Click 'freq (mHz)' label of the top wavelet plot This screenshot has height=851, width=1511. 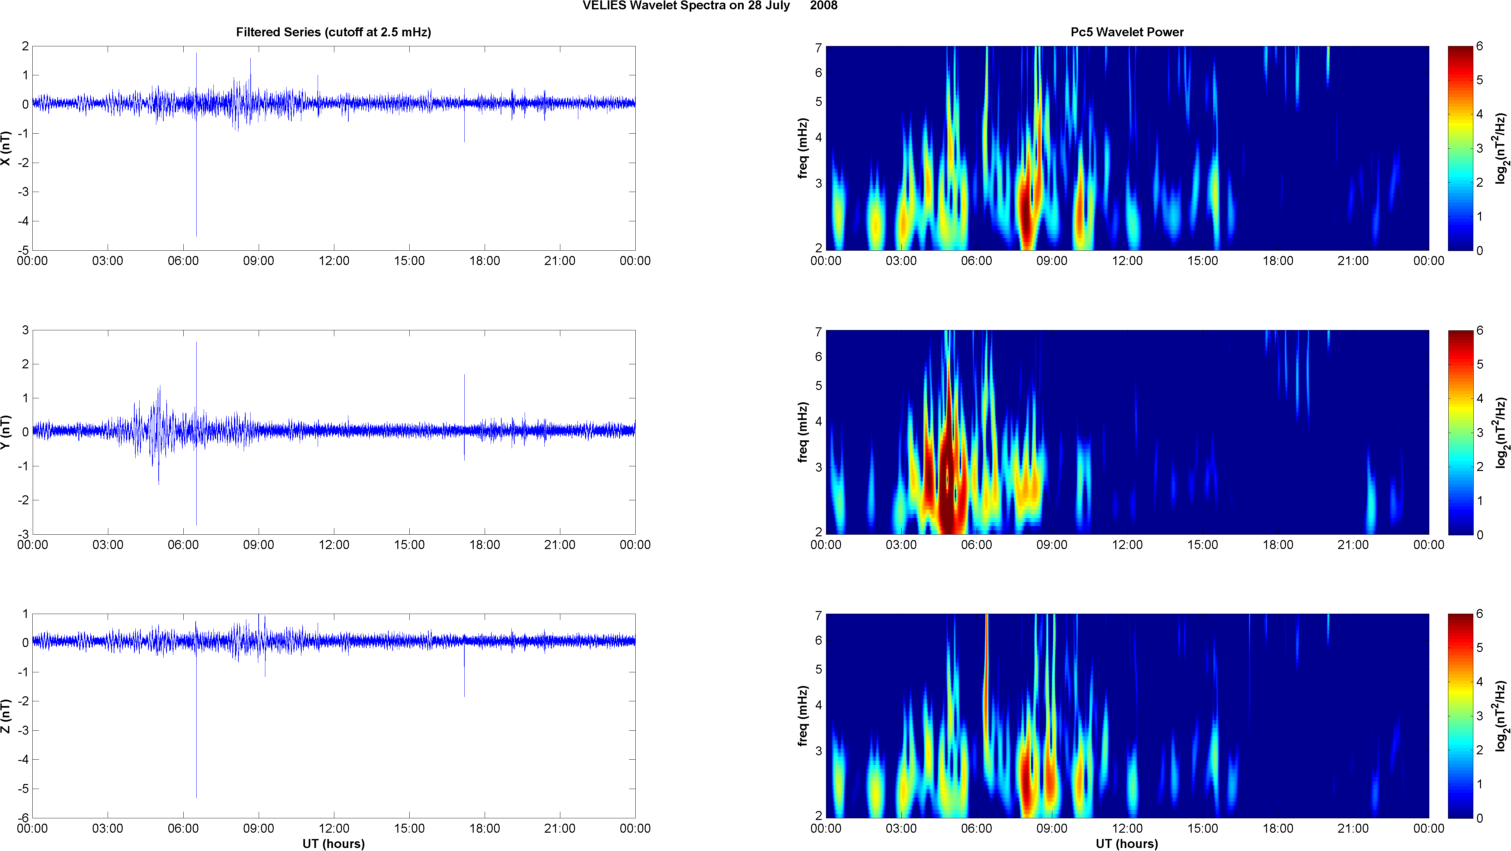802,148
